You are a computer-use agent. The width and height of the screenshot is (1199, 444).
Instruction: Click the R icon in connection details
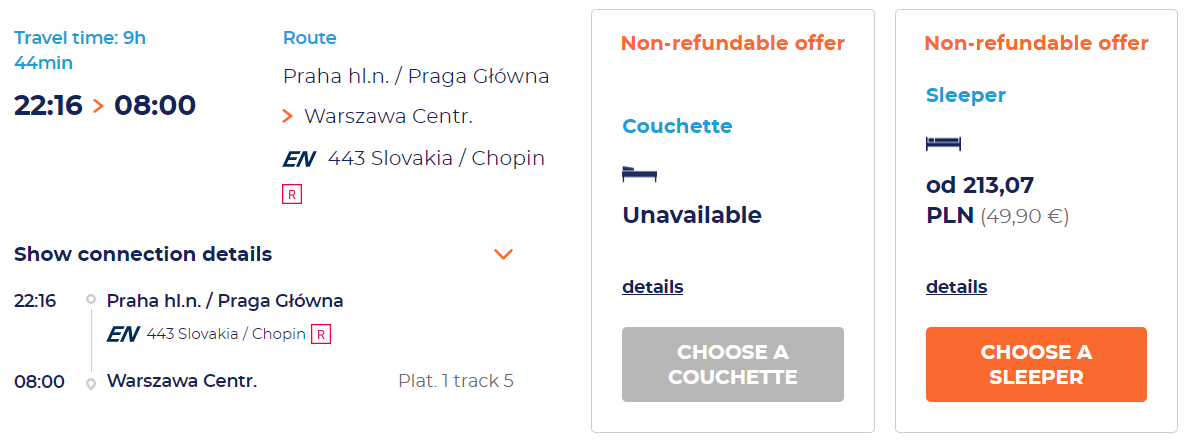[x=320, y=334]
